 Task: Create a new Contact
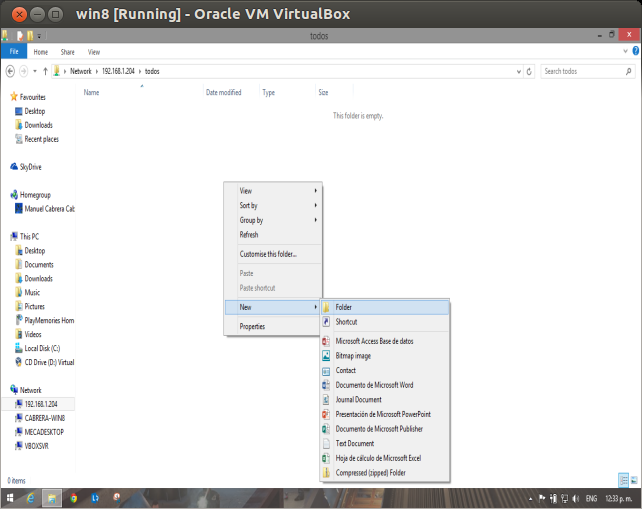[x=385, y=370]
